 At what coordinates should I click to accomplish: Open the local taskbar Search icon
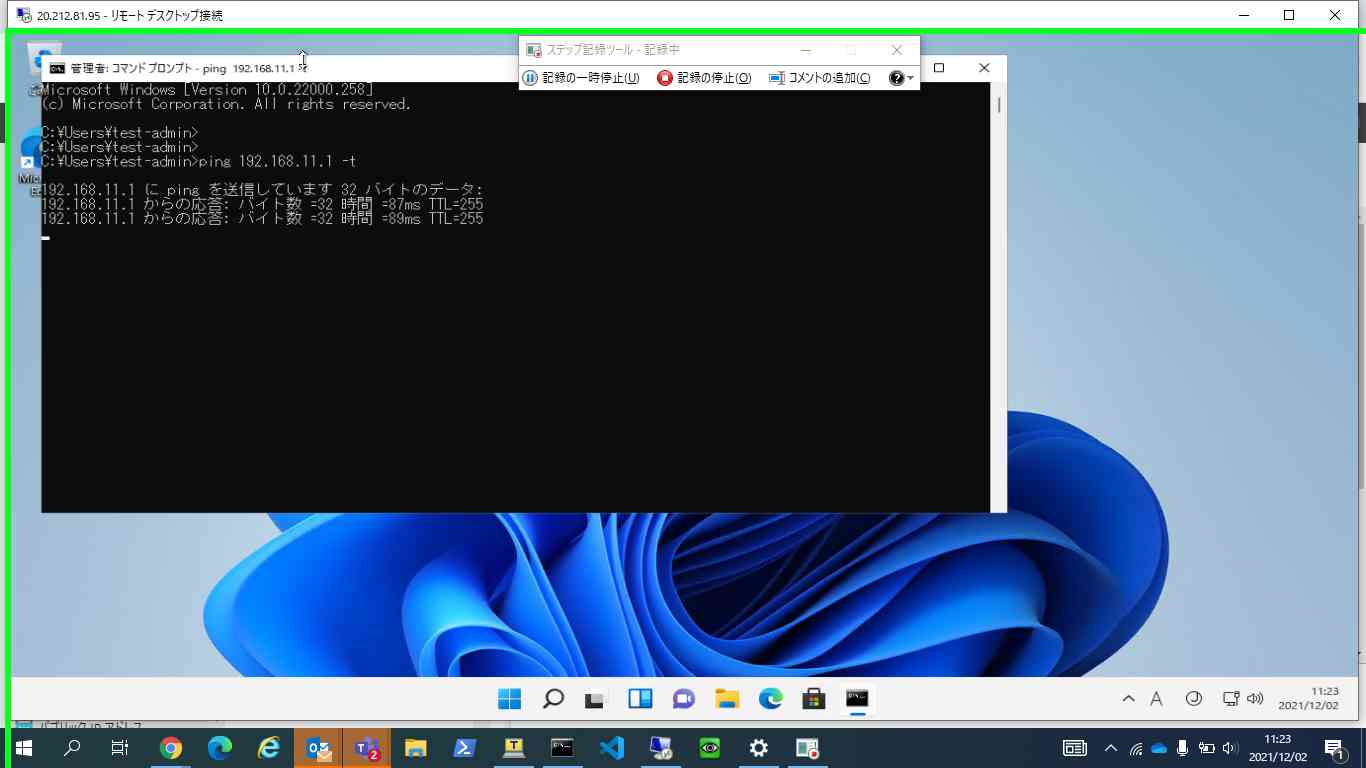tap(72, 748)
